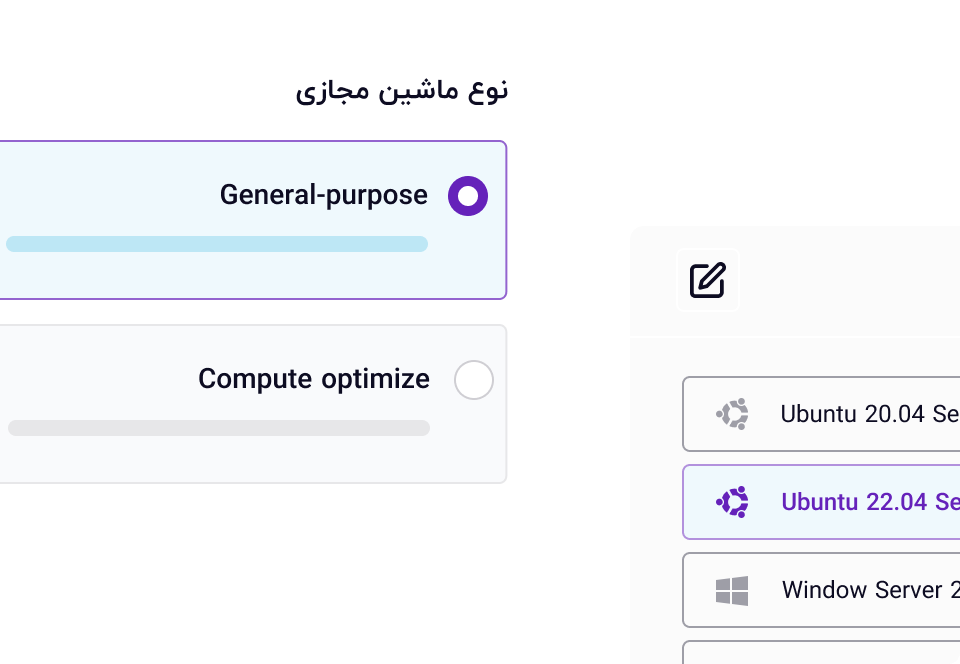Screen dimensions: 960x664
Task: Select the General-purpose radio button
Action: click(x=467, y=196)
